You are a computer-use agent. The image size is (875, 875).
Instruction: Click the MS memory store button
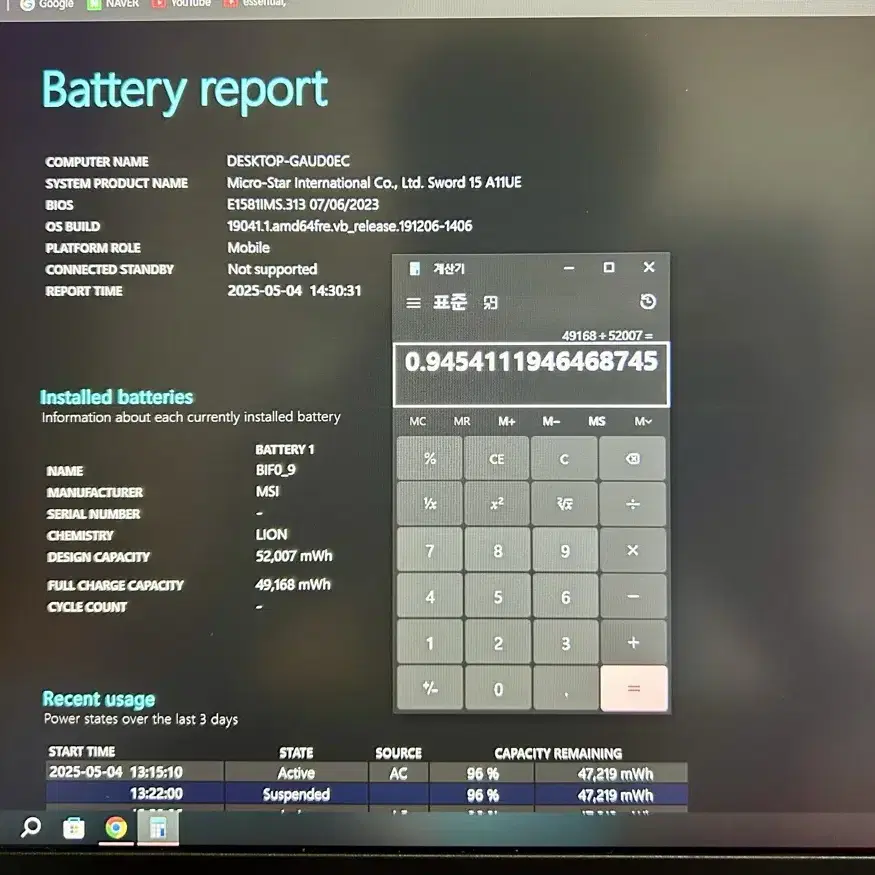pos(597,421)
